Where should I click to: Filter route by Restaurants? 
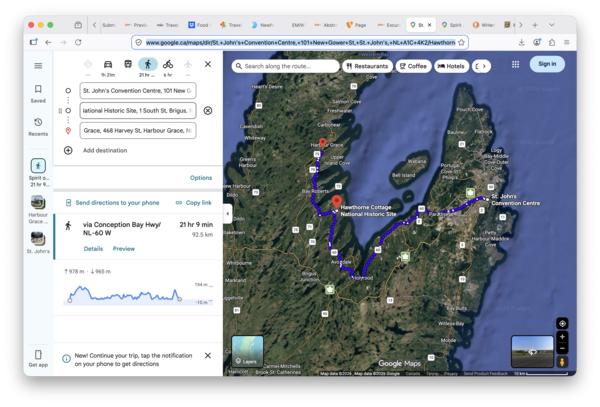pos(367,66)
